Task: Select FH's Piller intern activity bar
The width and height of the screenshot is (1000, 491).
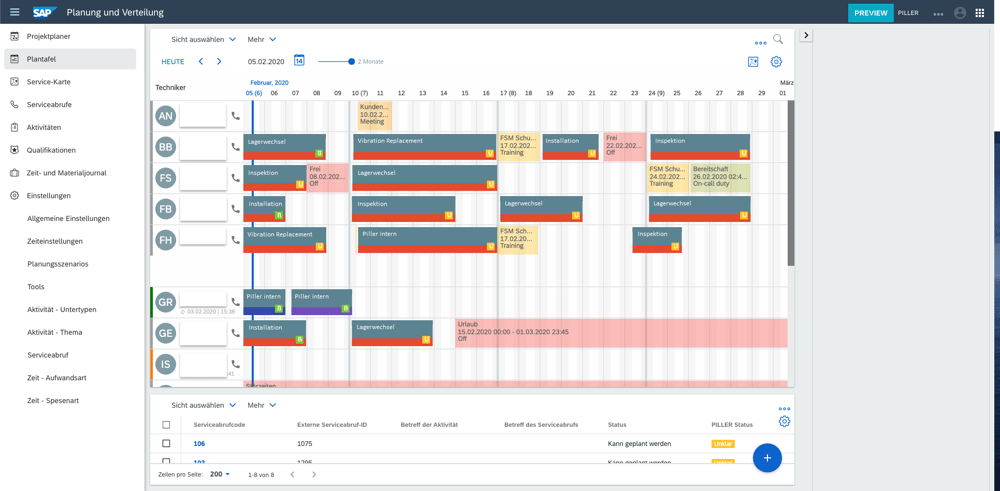Action: [427, 240]
